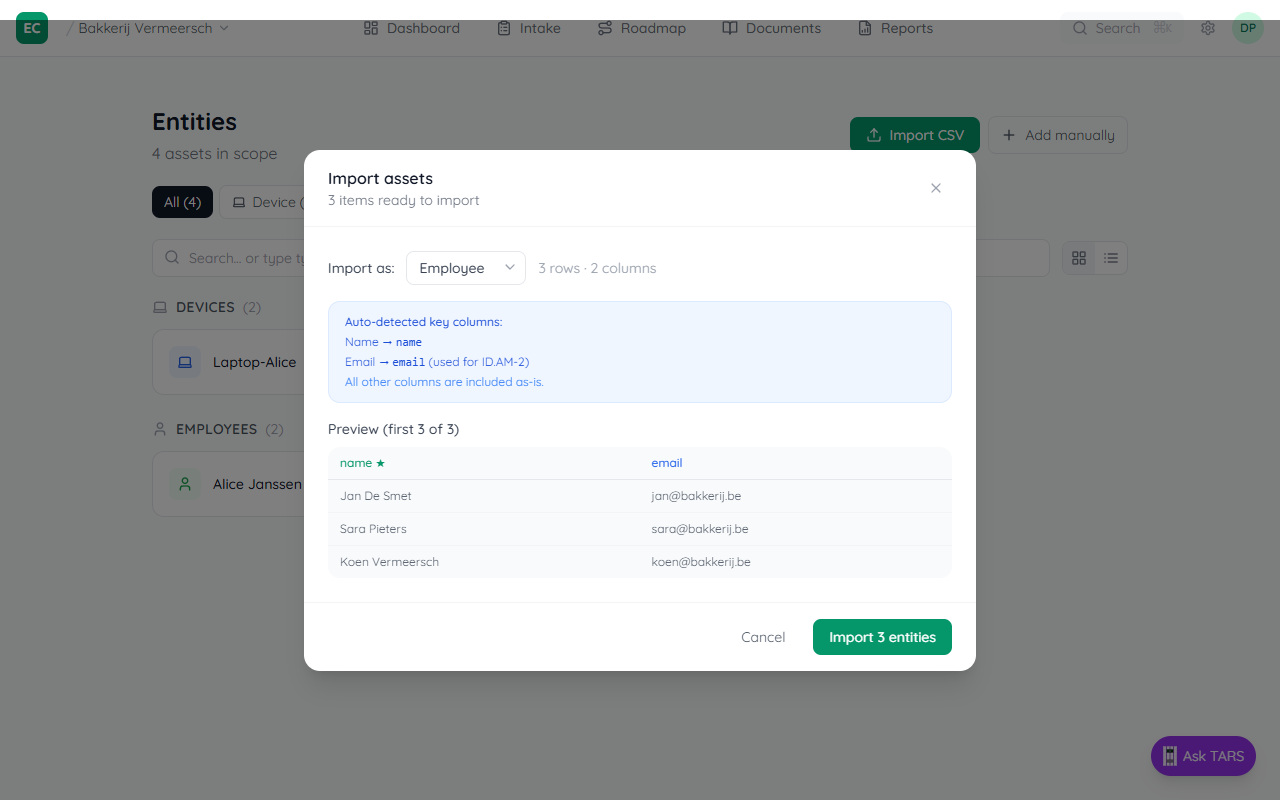Go to the Intake page
The height and width of the screenshot is (800, 1280).
(x=529, y=28)
